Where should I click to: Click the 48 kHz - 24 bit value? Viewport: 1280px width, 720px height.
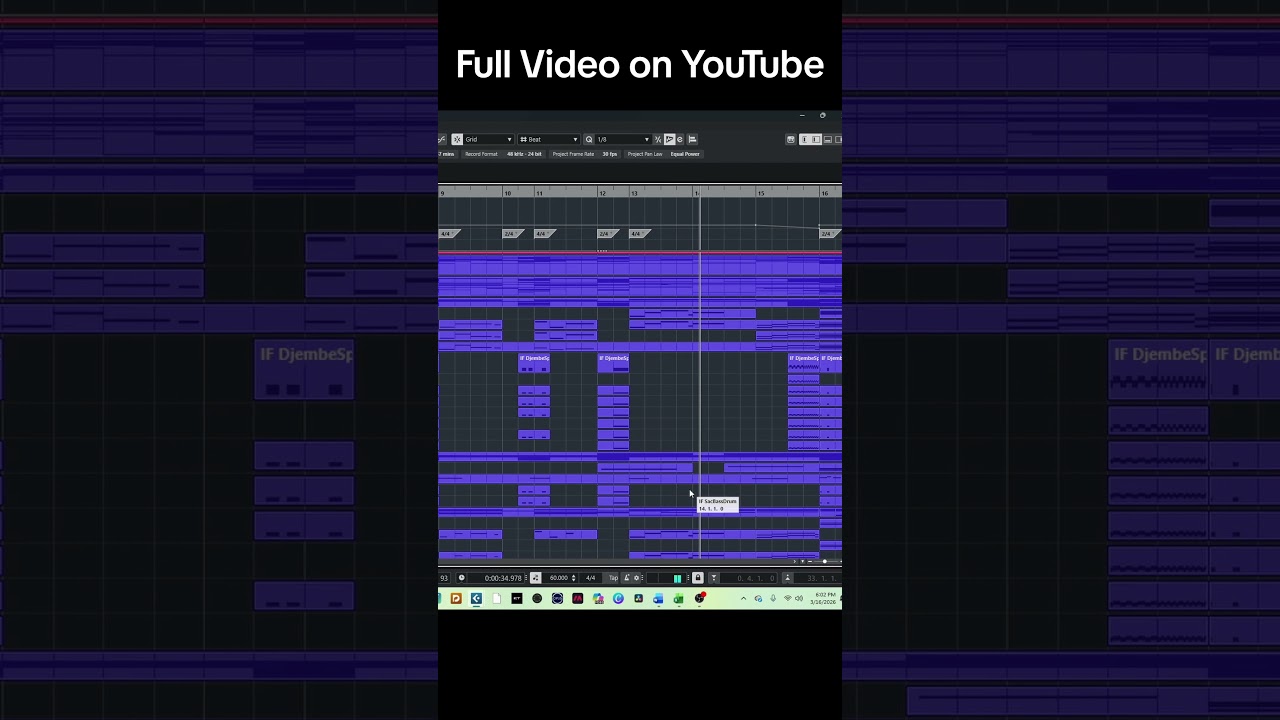(524, 154)
